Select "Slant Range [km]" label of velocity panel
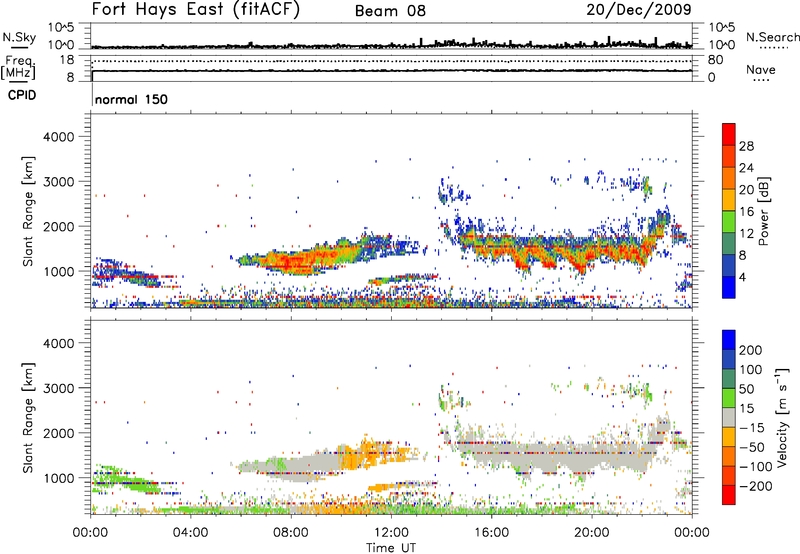 click(x=28, y=418)
